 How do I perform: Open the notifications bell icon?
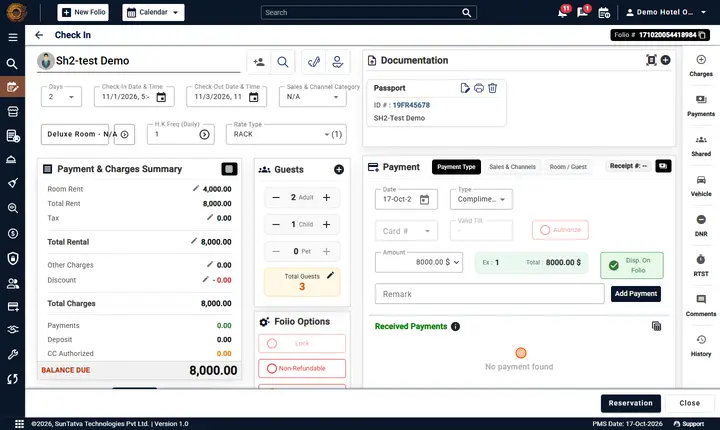[563, 12]
